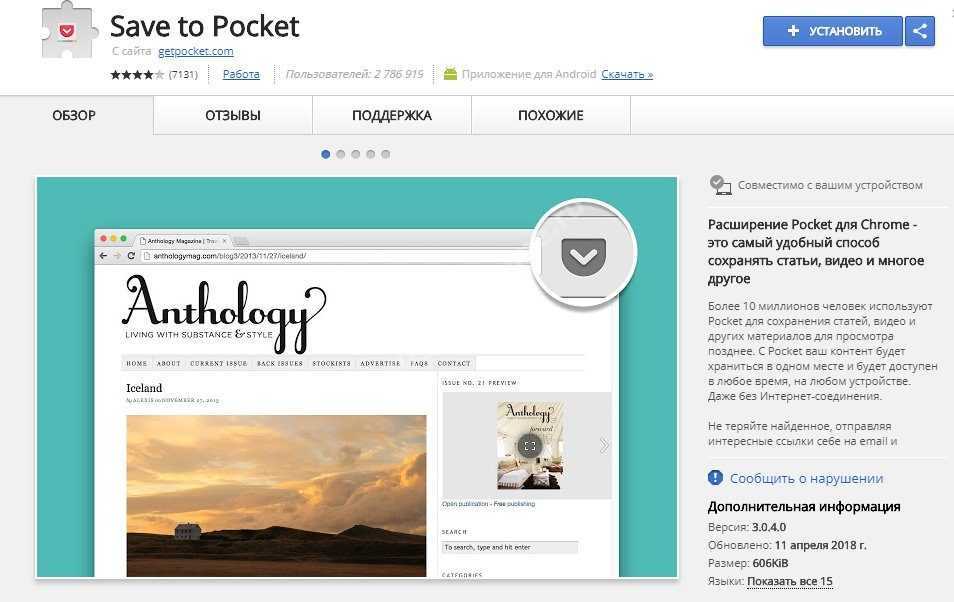The height and width of the screenshot is (602, 954).
Task: Open the getpocket.com site link
Action: click(x=195, y=51)
